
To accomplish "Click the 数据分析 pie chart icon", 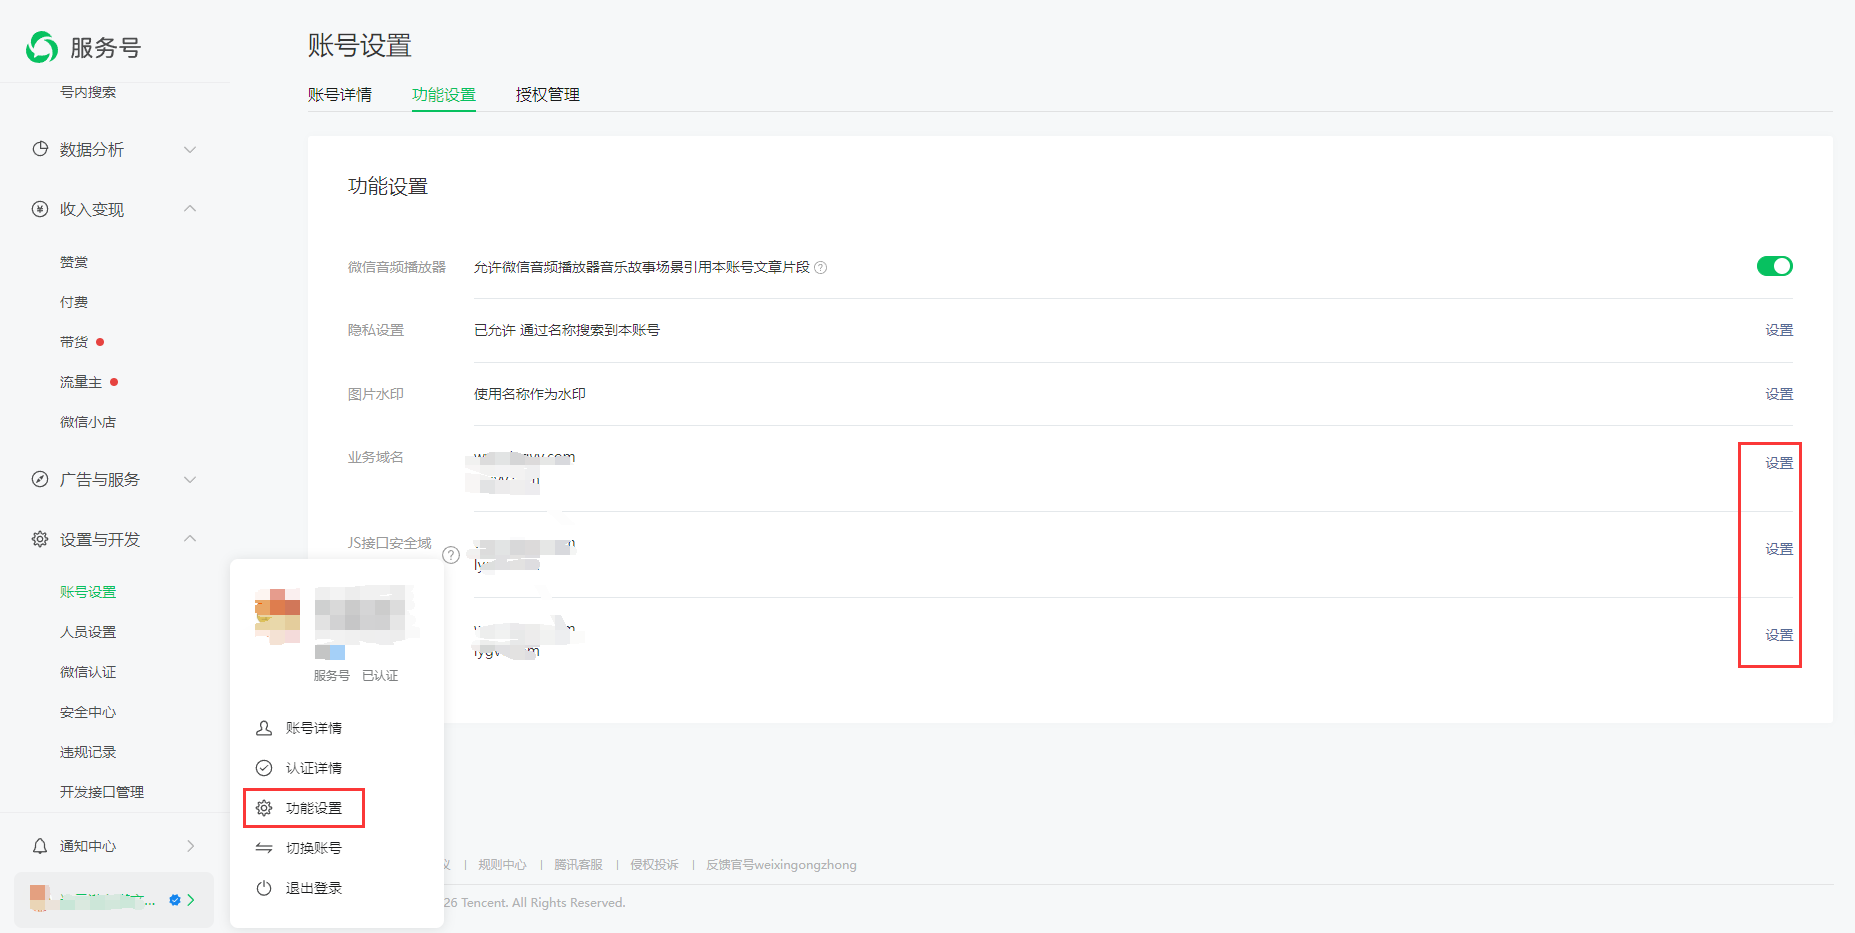I will (x=40, y=149).
